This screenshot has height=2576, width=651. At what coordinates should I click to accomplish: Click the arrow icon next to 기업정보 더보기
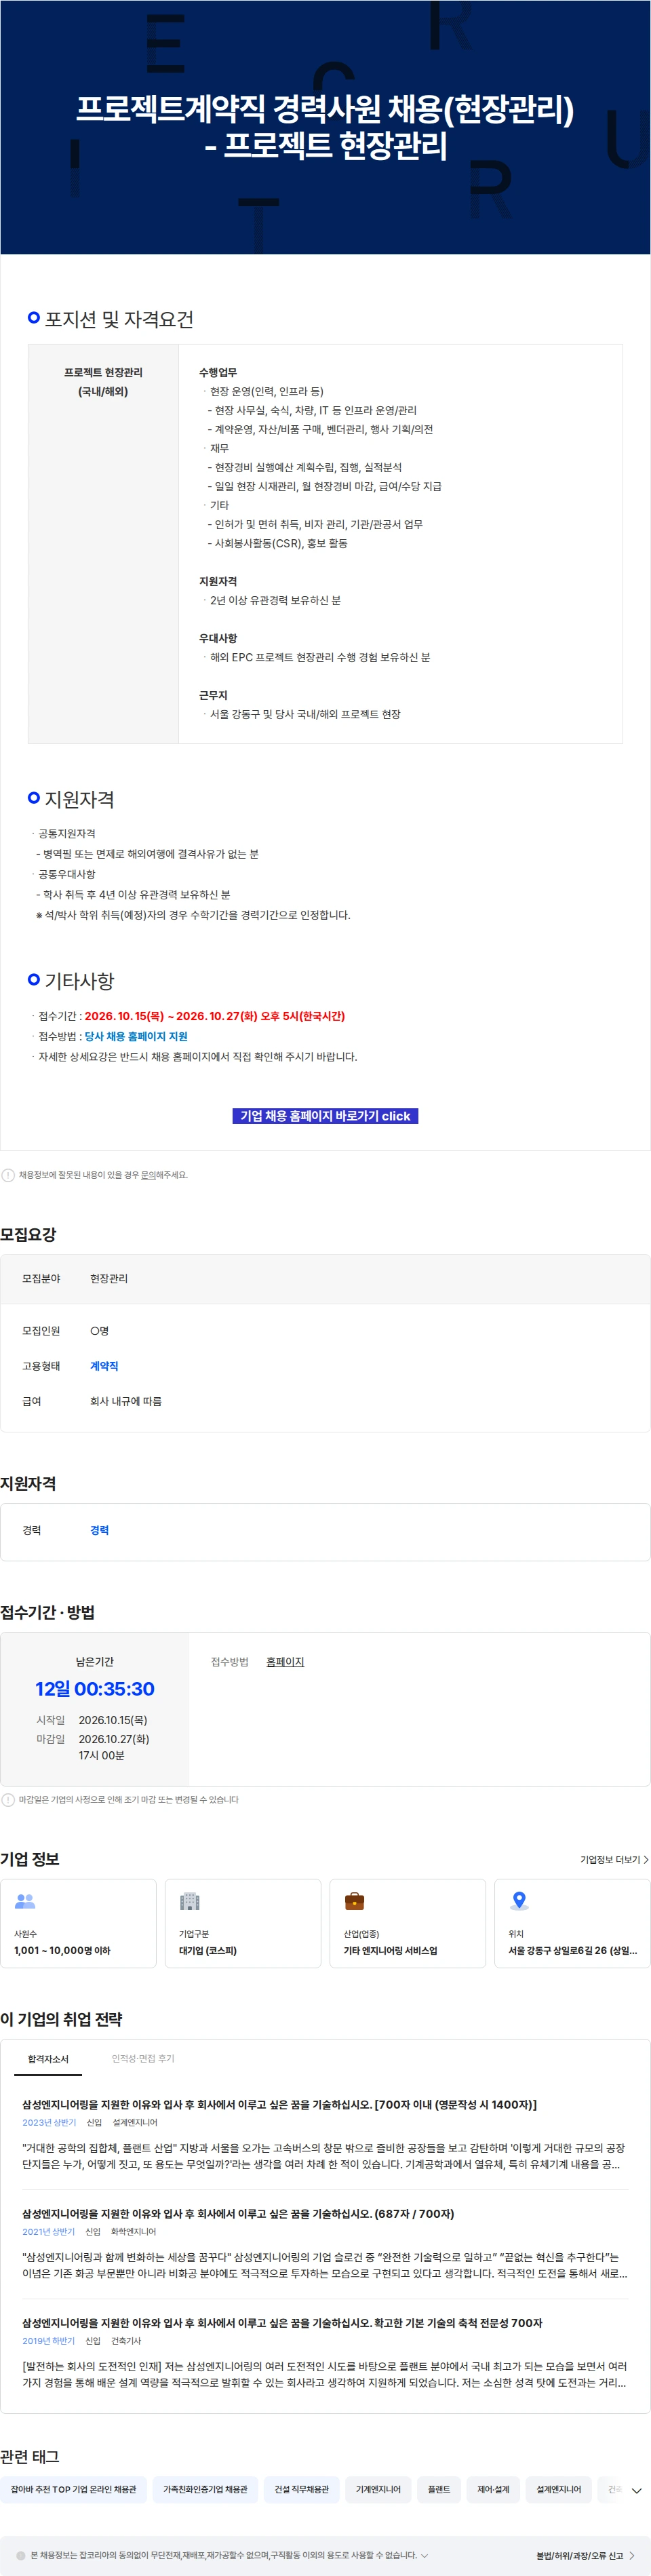coord(646,1860)
